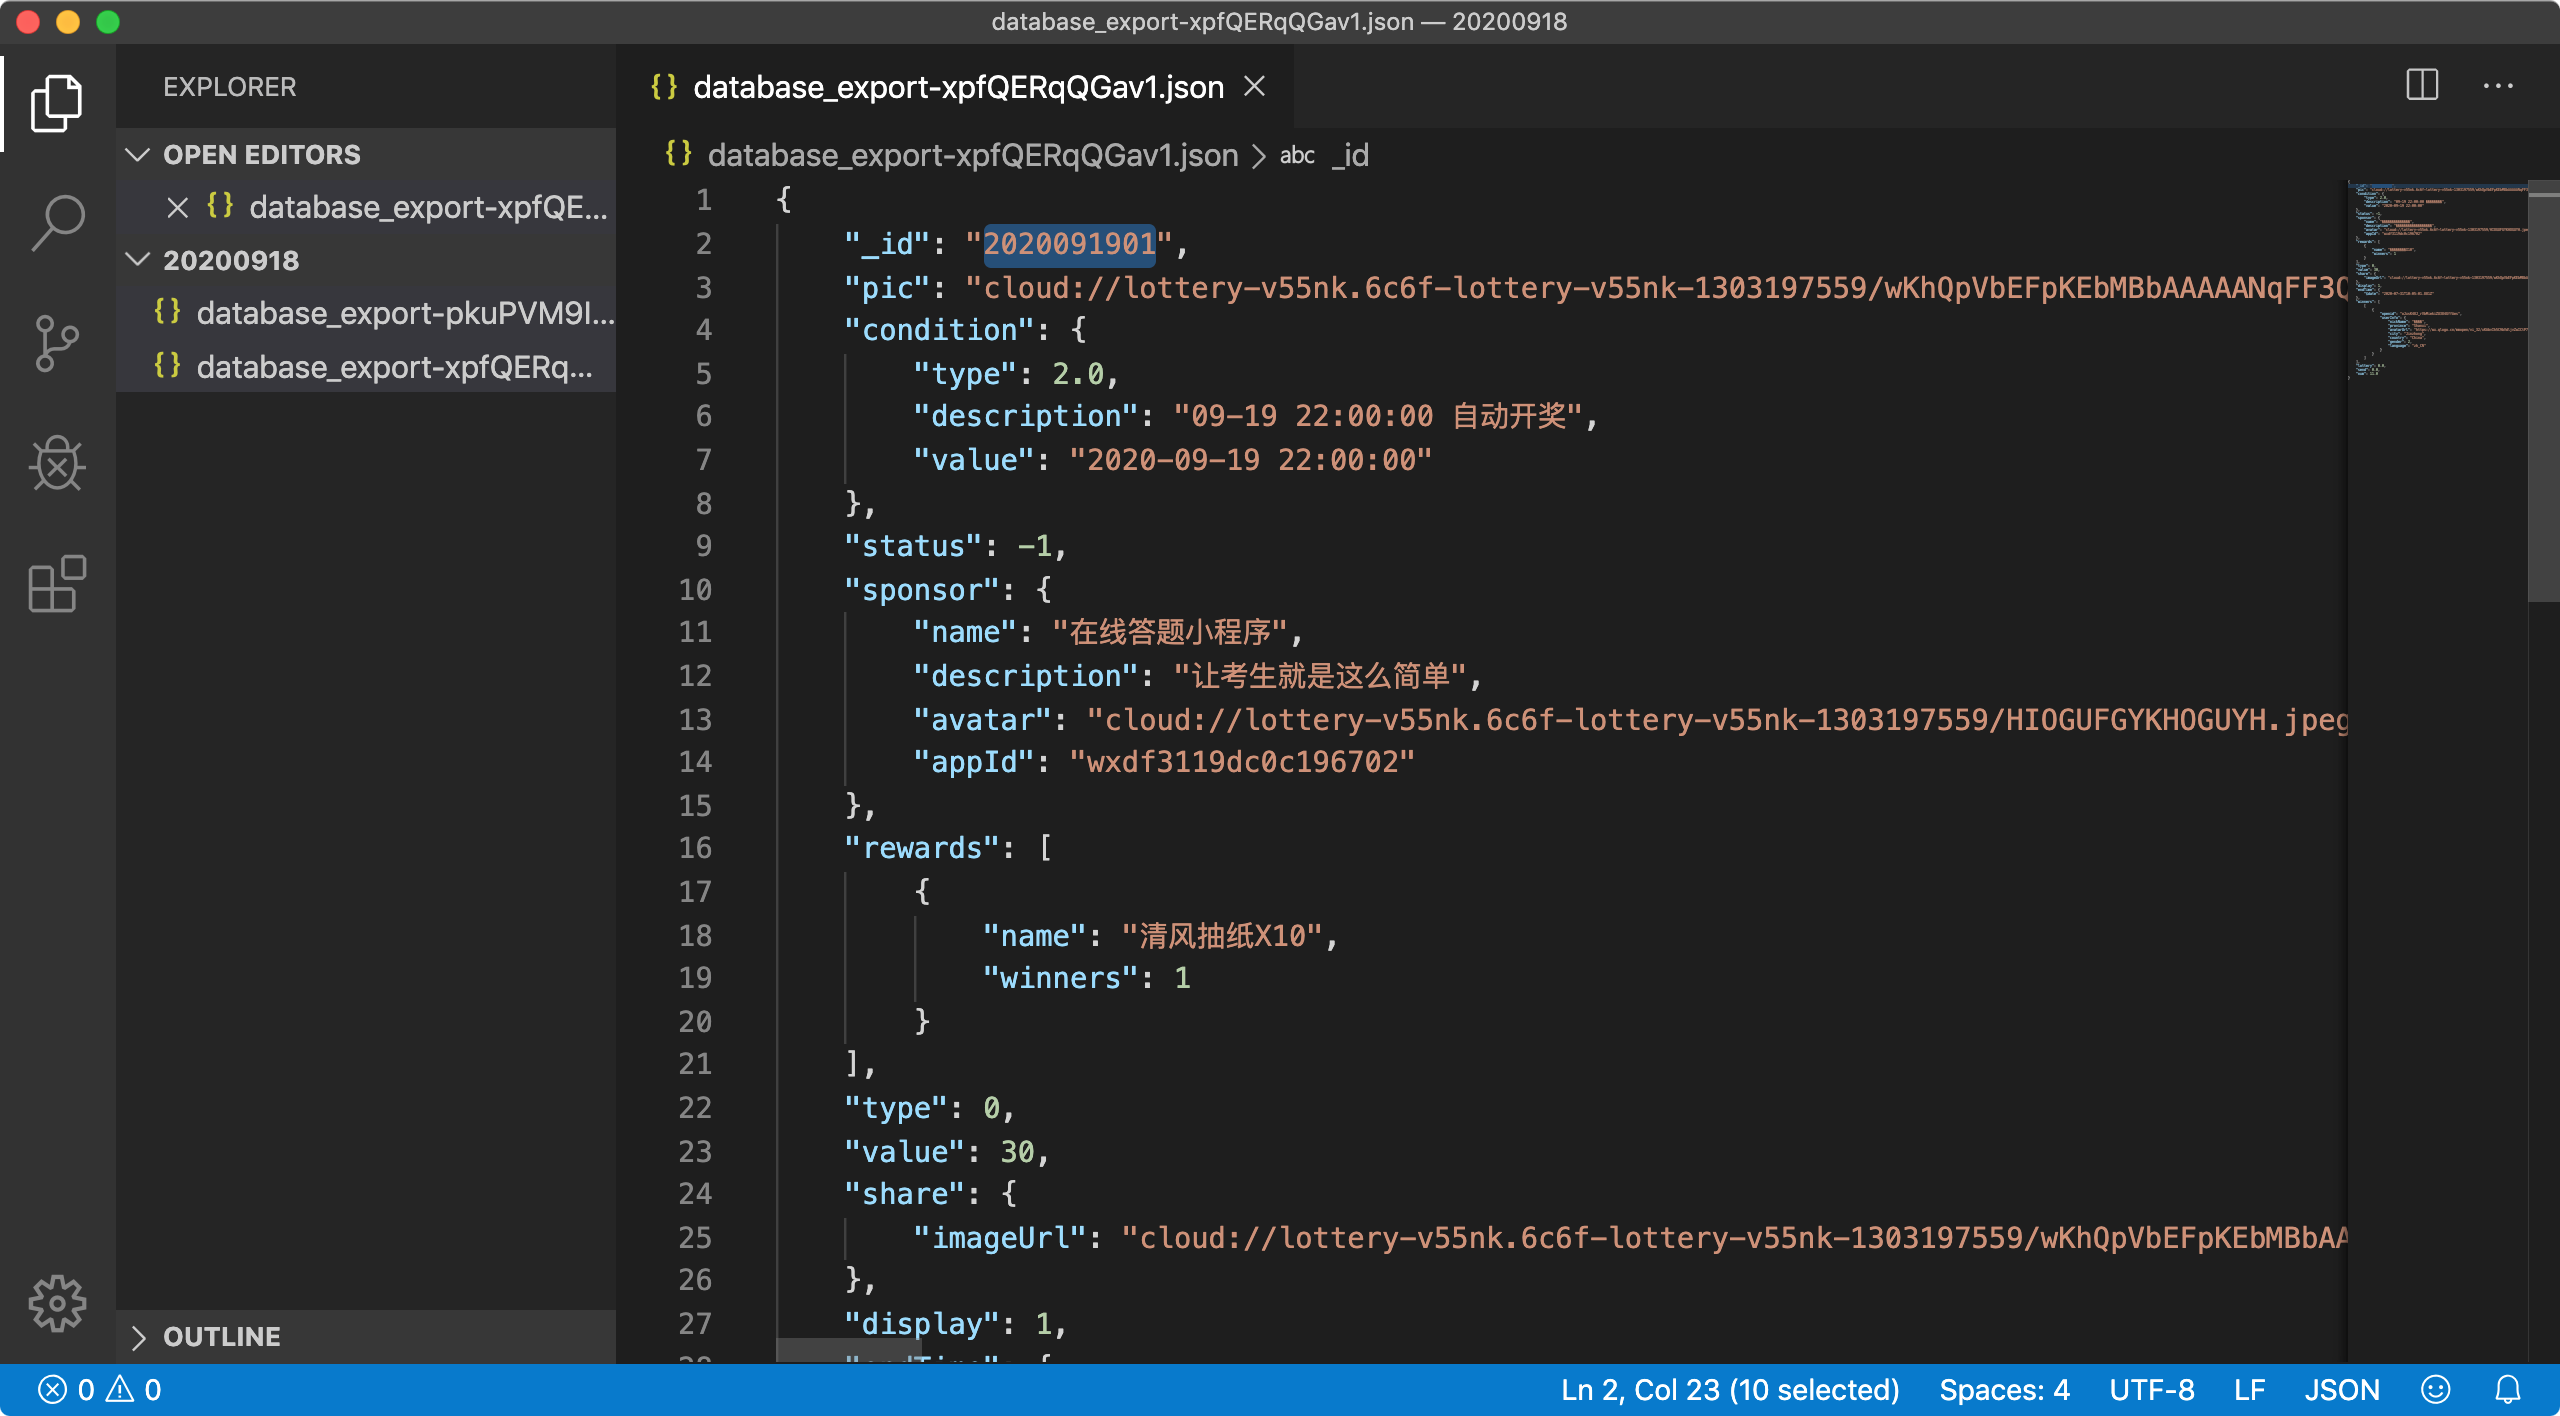Select the database_export-xpfQERqQGav1.json editor tab
This screenshot has height=1416, width=2560.
[957, 87]
